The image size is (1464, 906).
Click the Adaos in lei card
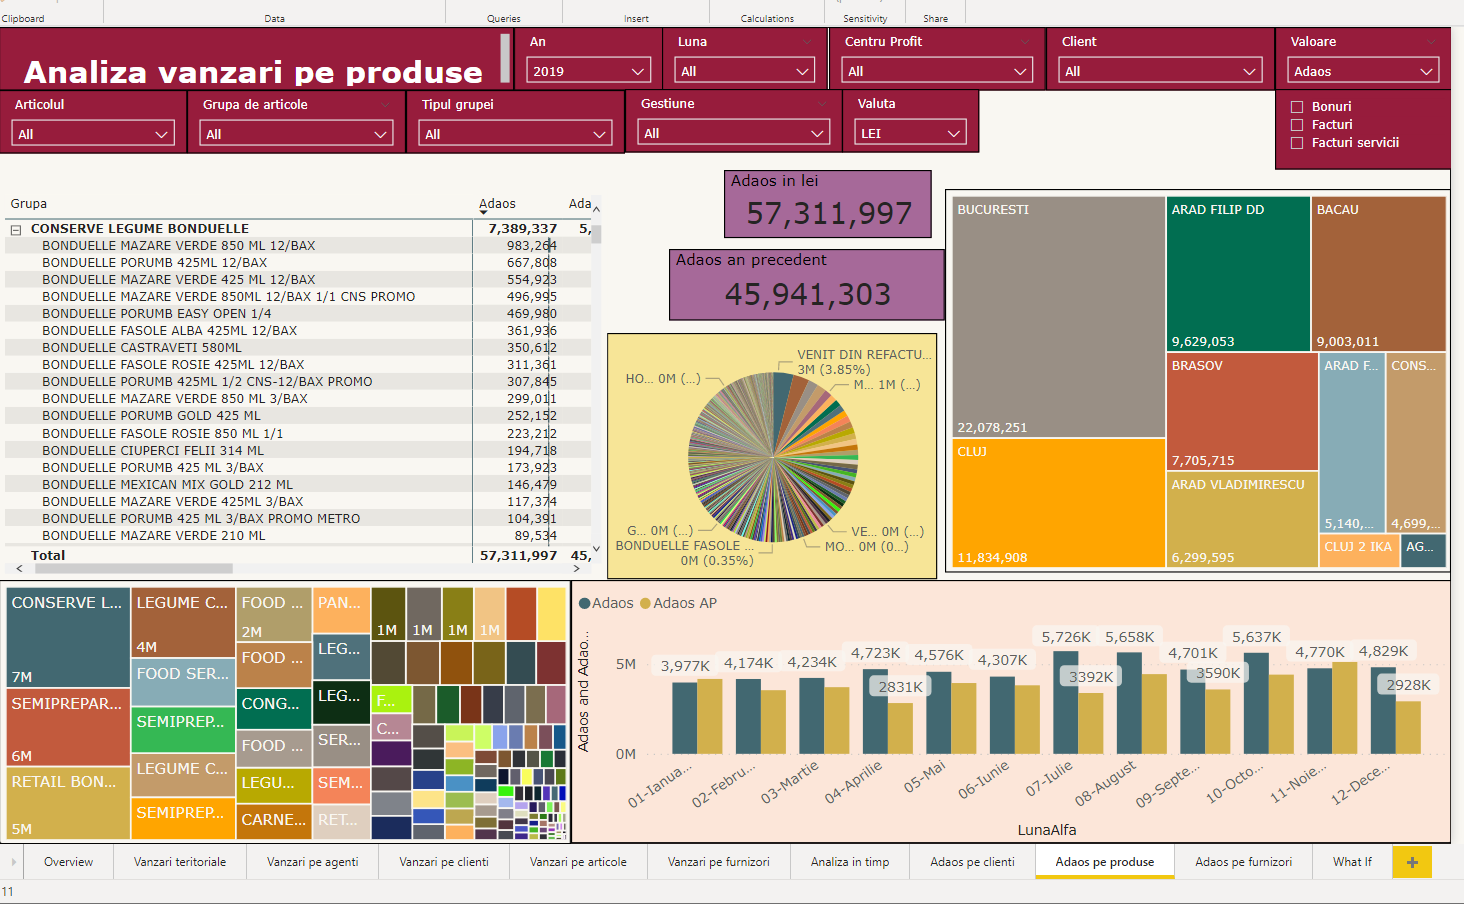828,204
